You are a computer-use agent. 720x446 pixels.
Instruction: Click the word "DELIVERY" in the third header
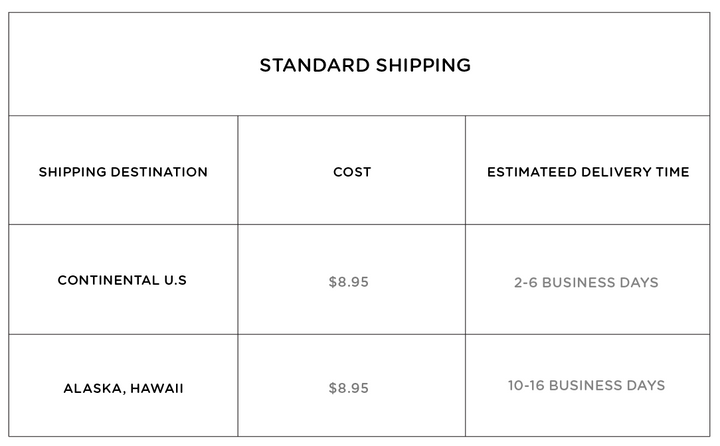pos(616,172)
